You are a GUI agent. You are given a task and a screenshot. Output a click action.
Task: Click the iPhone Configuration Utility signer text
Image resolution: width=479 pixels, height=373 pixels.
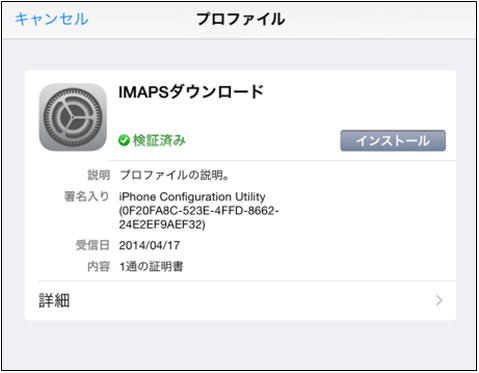[199, 210]
